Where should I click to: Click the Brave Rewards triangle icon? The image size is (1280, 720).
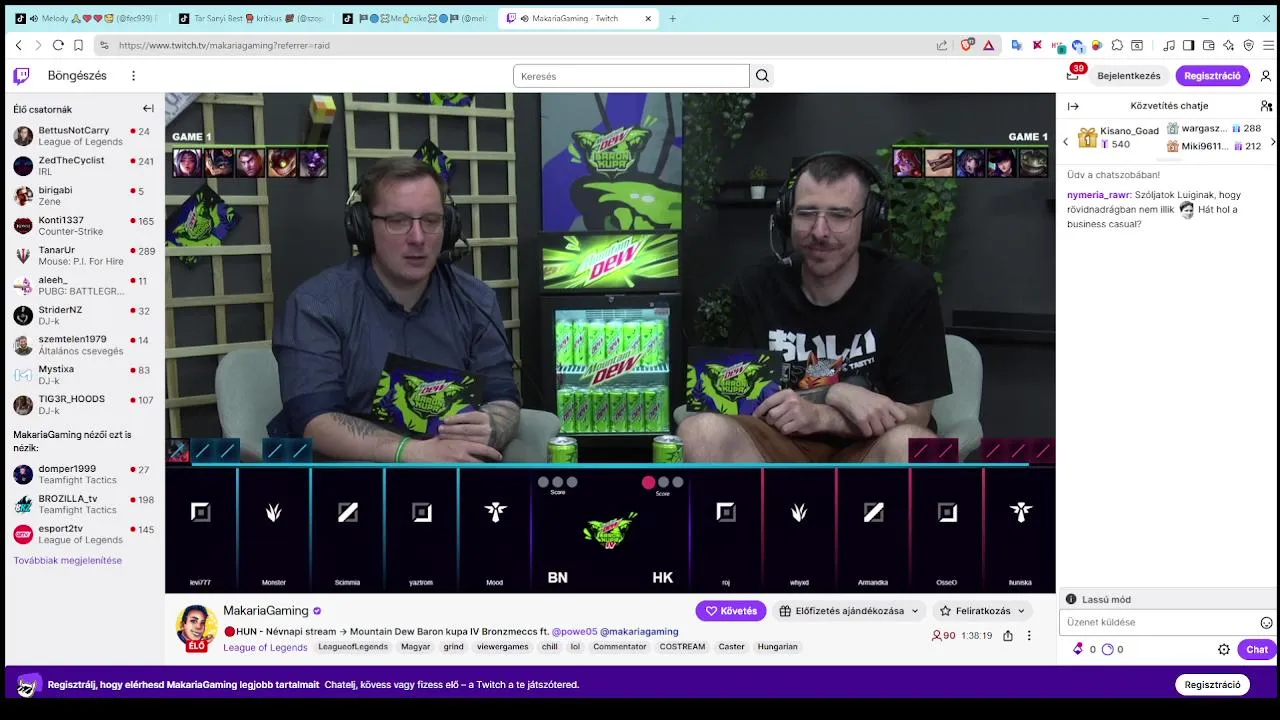coord(988,45)
